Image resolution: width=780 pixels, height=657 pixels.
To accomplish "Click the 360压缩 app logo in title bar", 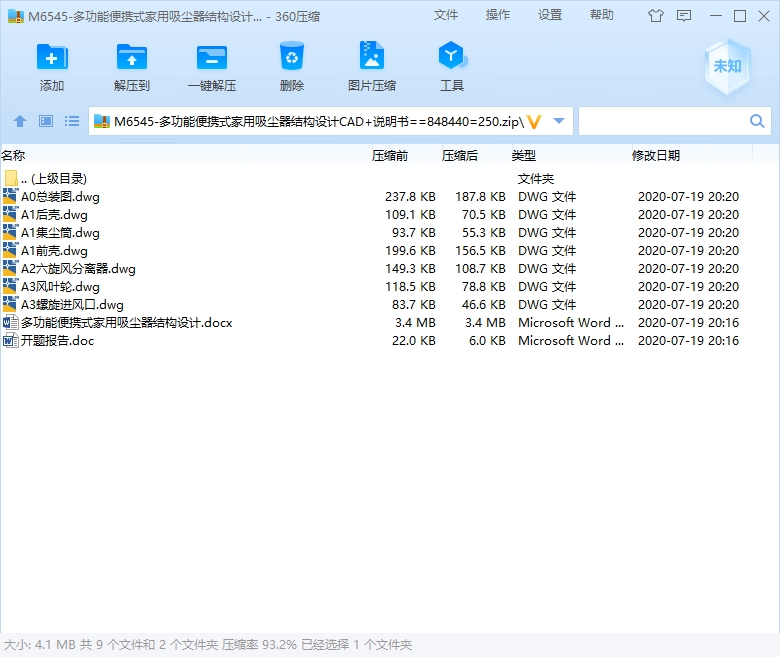I will (16, 16).
